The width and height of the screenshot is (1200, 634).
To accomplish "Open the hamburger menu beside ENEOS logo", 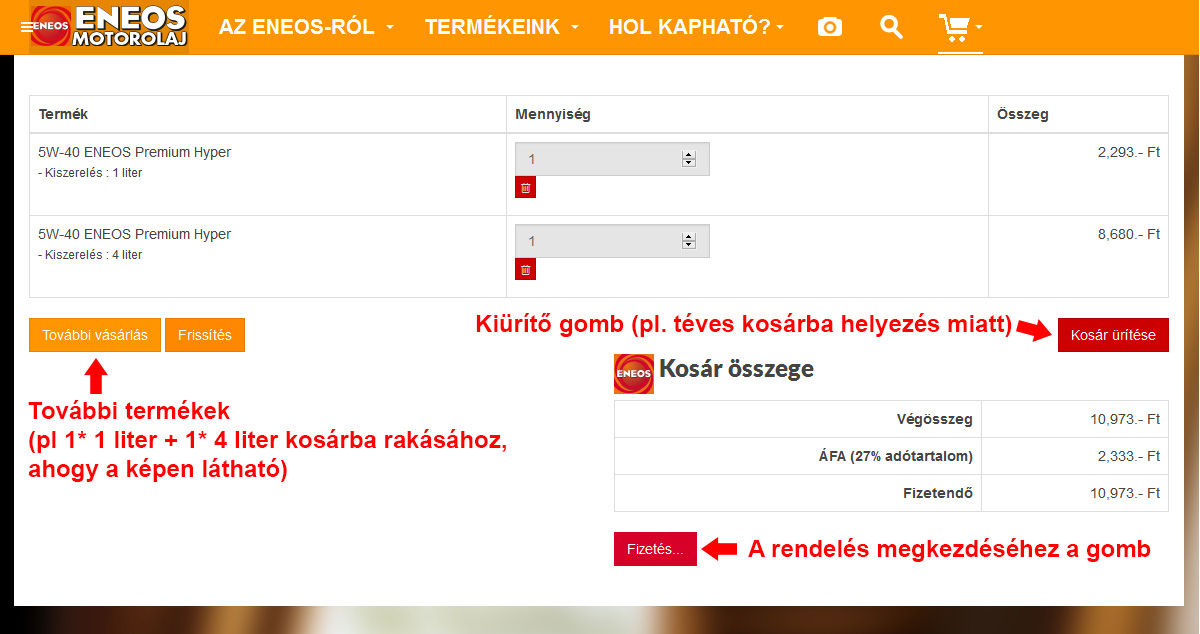I will click(26, 27).
